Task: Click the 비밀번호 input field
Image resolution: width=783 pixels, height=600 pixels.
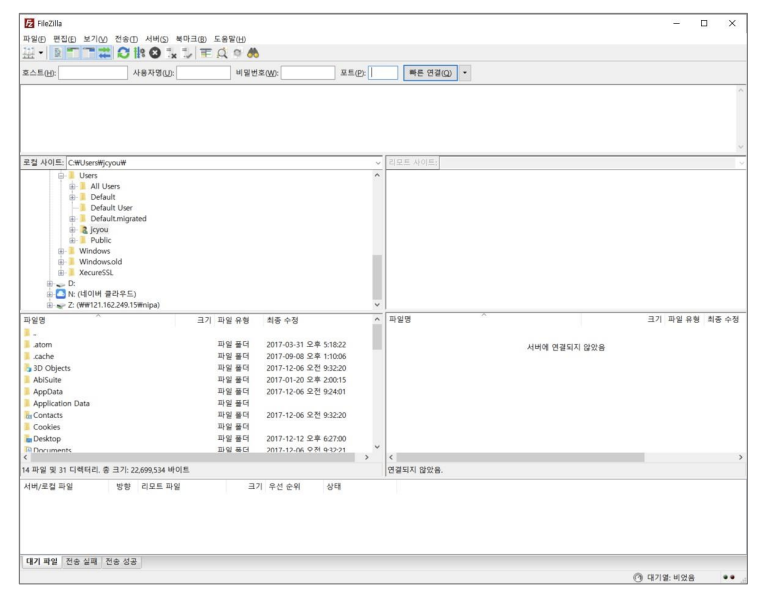Action: [x=308, y=73]
